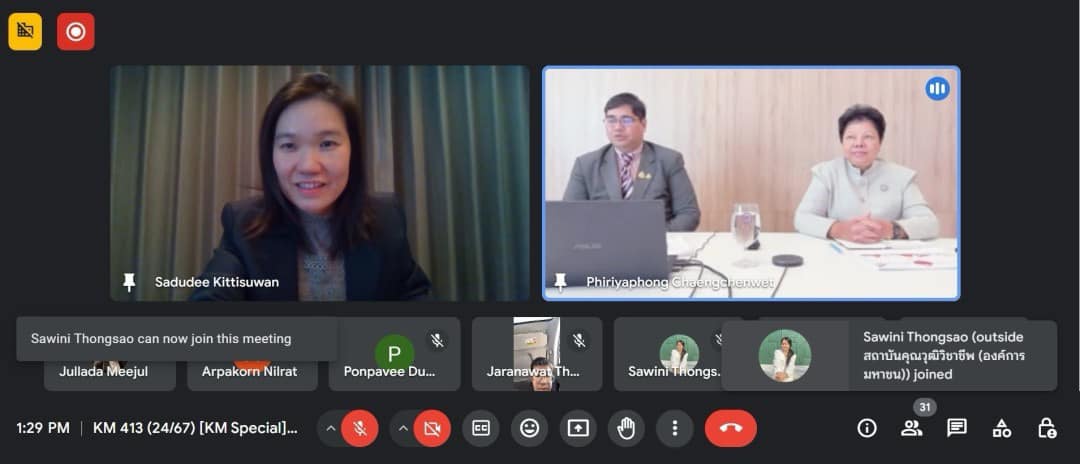Open the chat panel

click(x=957, y=428)
